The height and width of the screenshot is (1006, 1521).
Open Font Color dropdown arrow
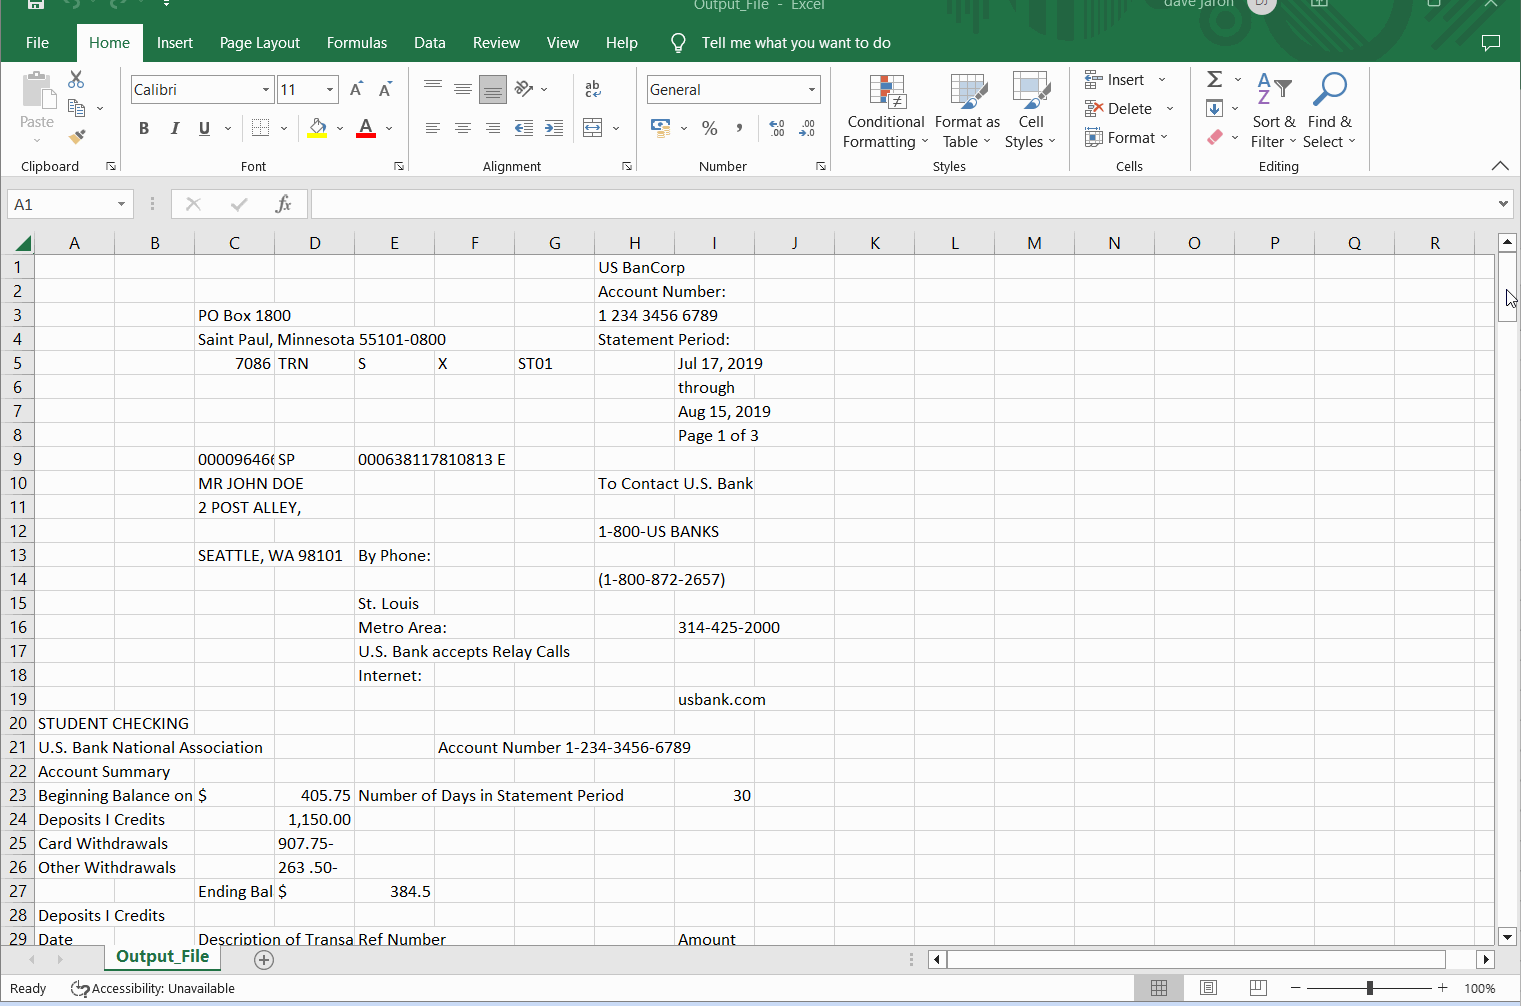[389, 128]
